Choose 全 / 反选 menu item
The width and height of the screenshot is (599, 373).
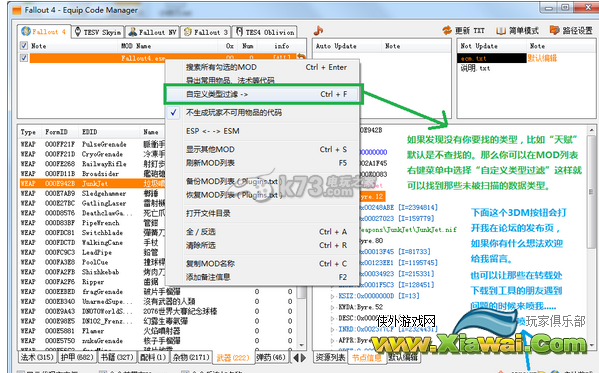(x=262, y=232)
